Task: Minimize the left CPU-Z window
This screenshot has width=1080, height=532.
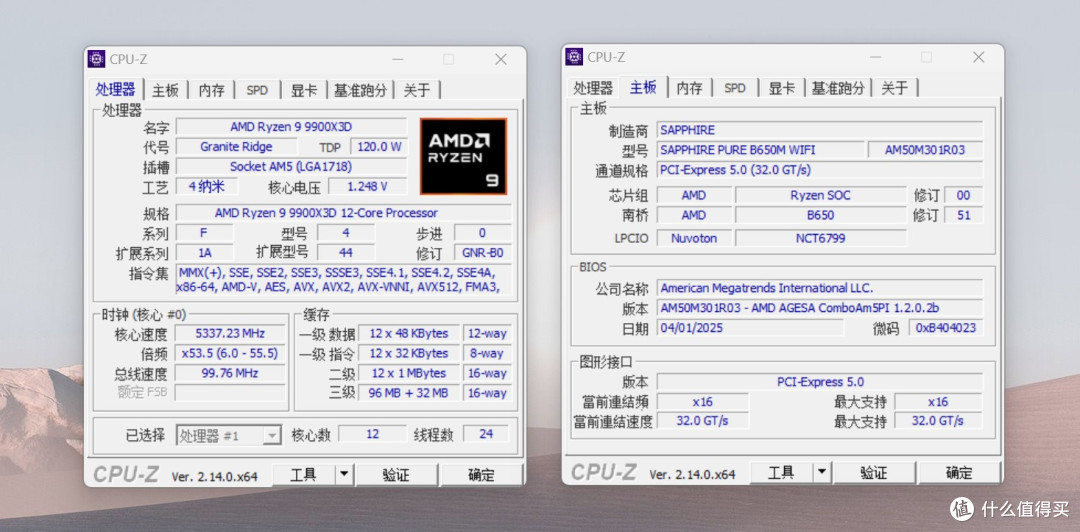Action: 397,59
